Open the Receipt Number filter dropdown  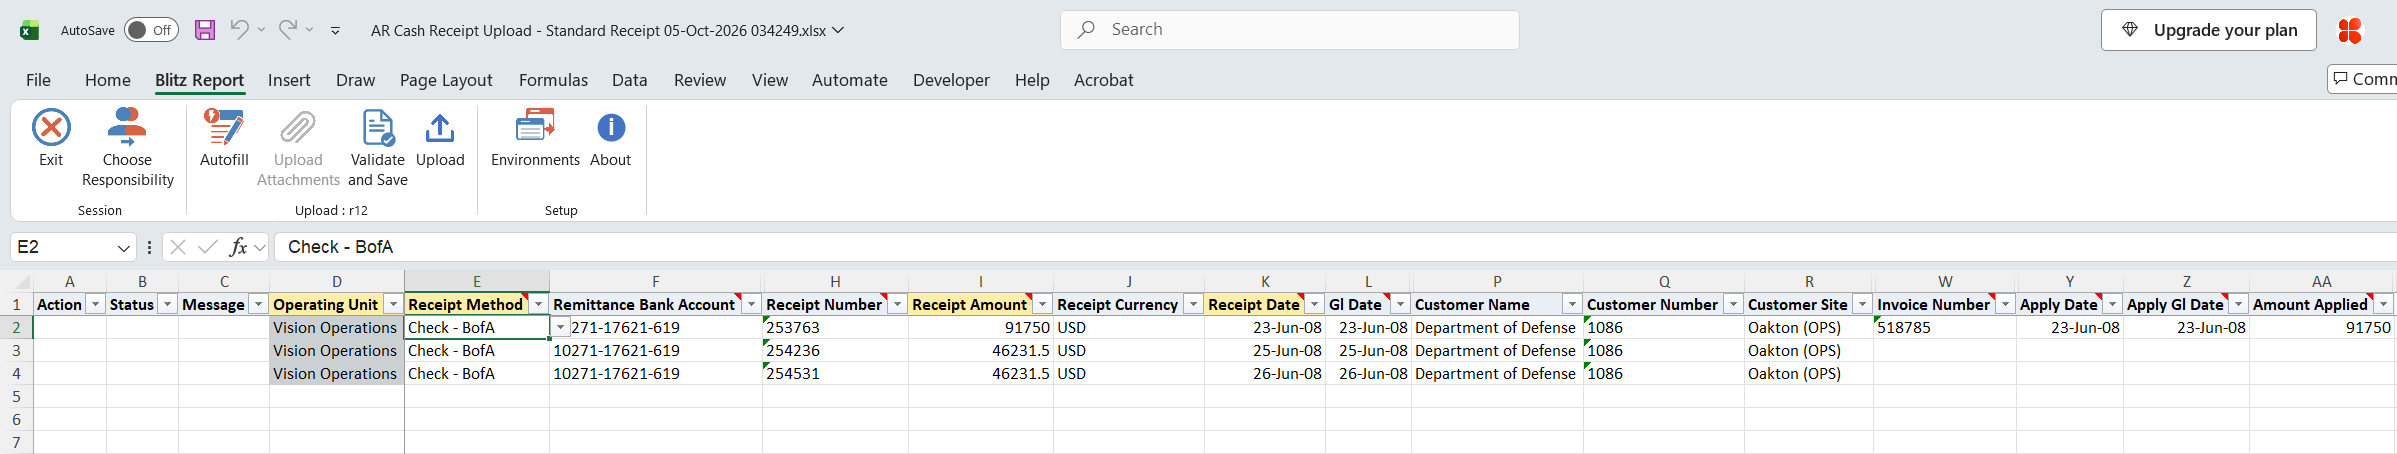897,304
